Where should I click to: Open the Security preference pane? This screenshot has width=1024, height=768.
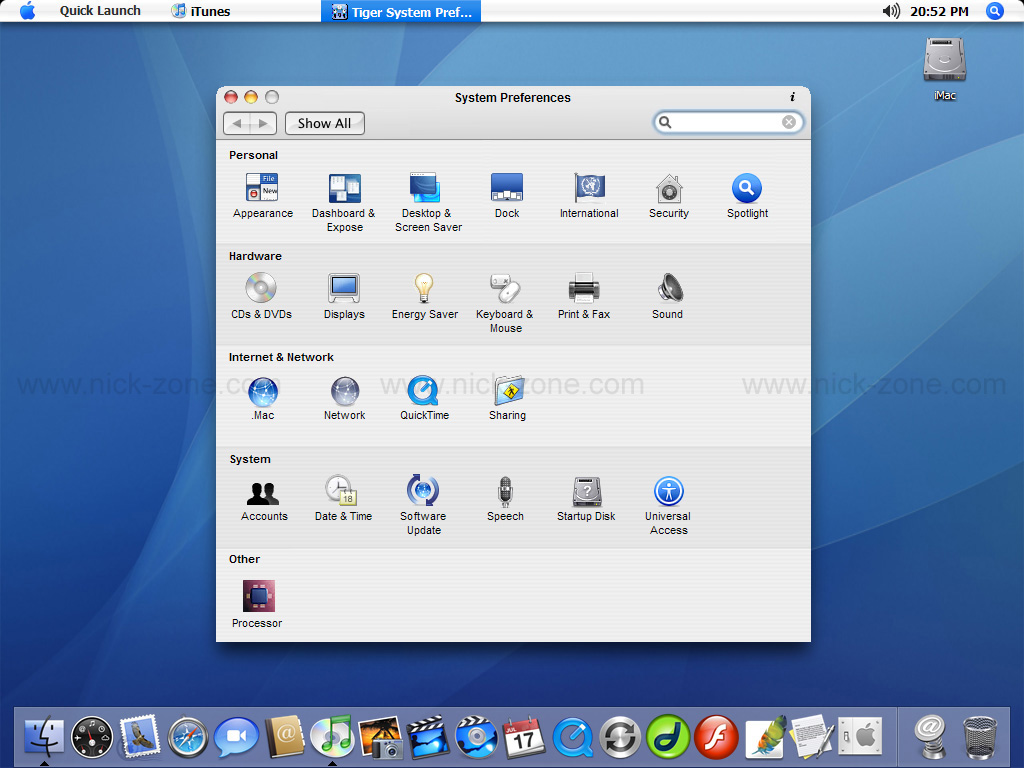click(669, 195)
